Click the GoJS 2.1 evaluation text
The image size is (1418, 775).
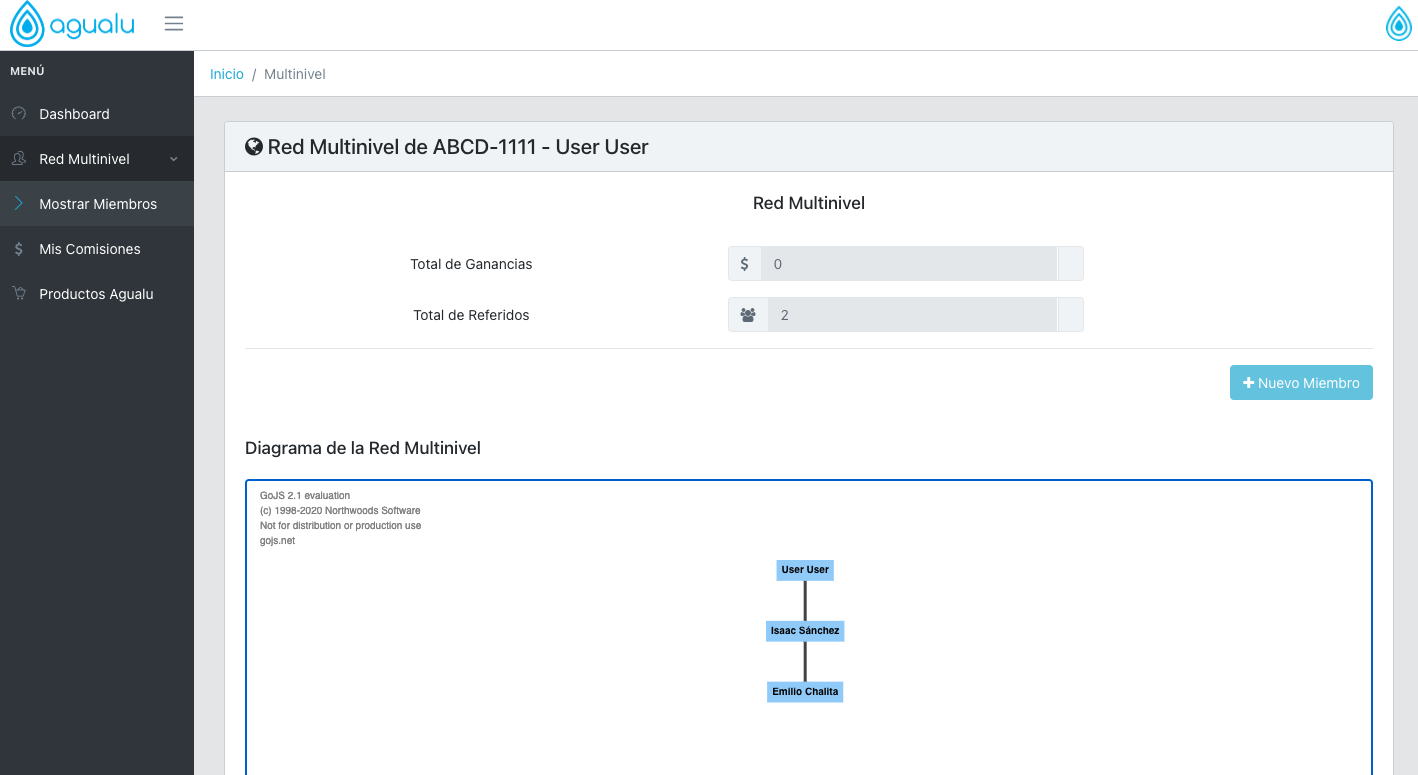coord(305,496)
